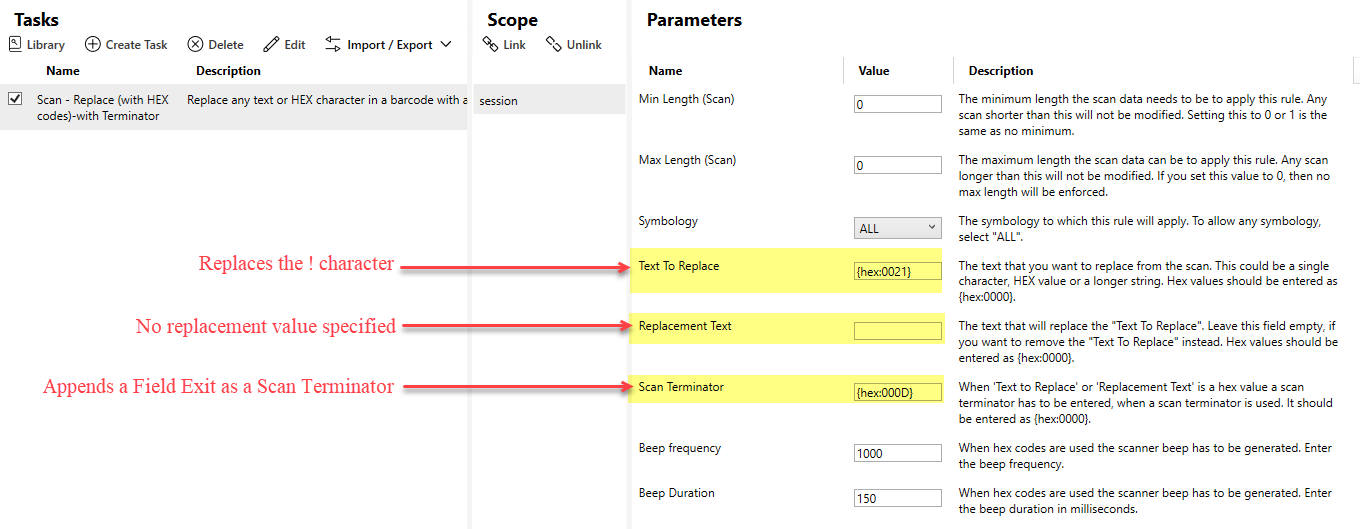The image size is (1360, 529).
Task: Click the Beep Duration input box
Action: (897, 498)
